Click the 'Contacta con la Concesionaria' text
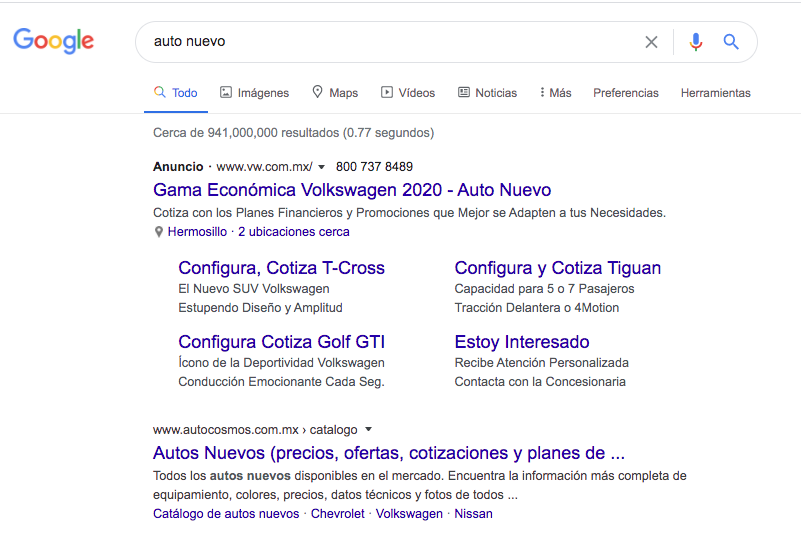 540,382
